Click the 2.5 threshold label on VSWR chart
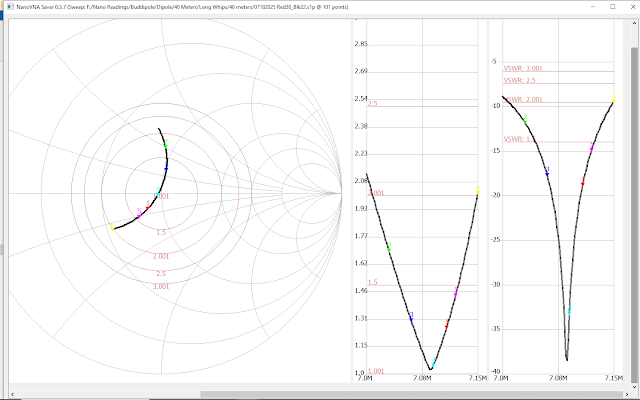The height and width of the screenshot is (400, 640). (x=373, y=104)
